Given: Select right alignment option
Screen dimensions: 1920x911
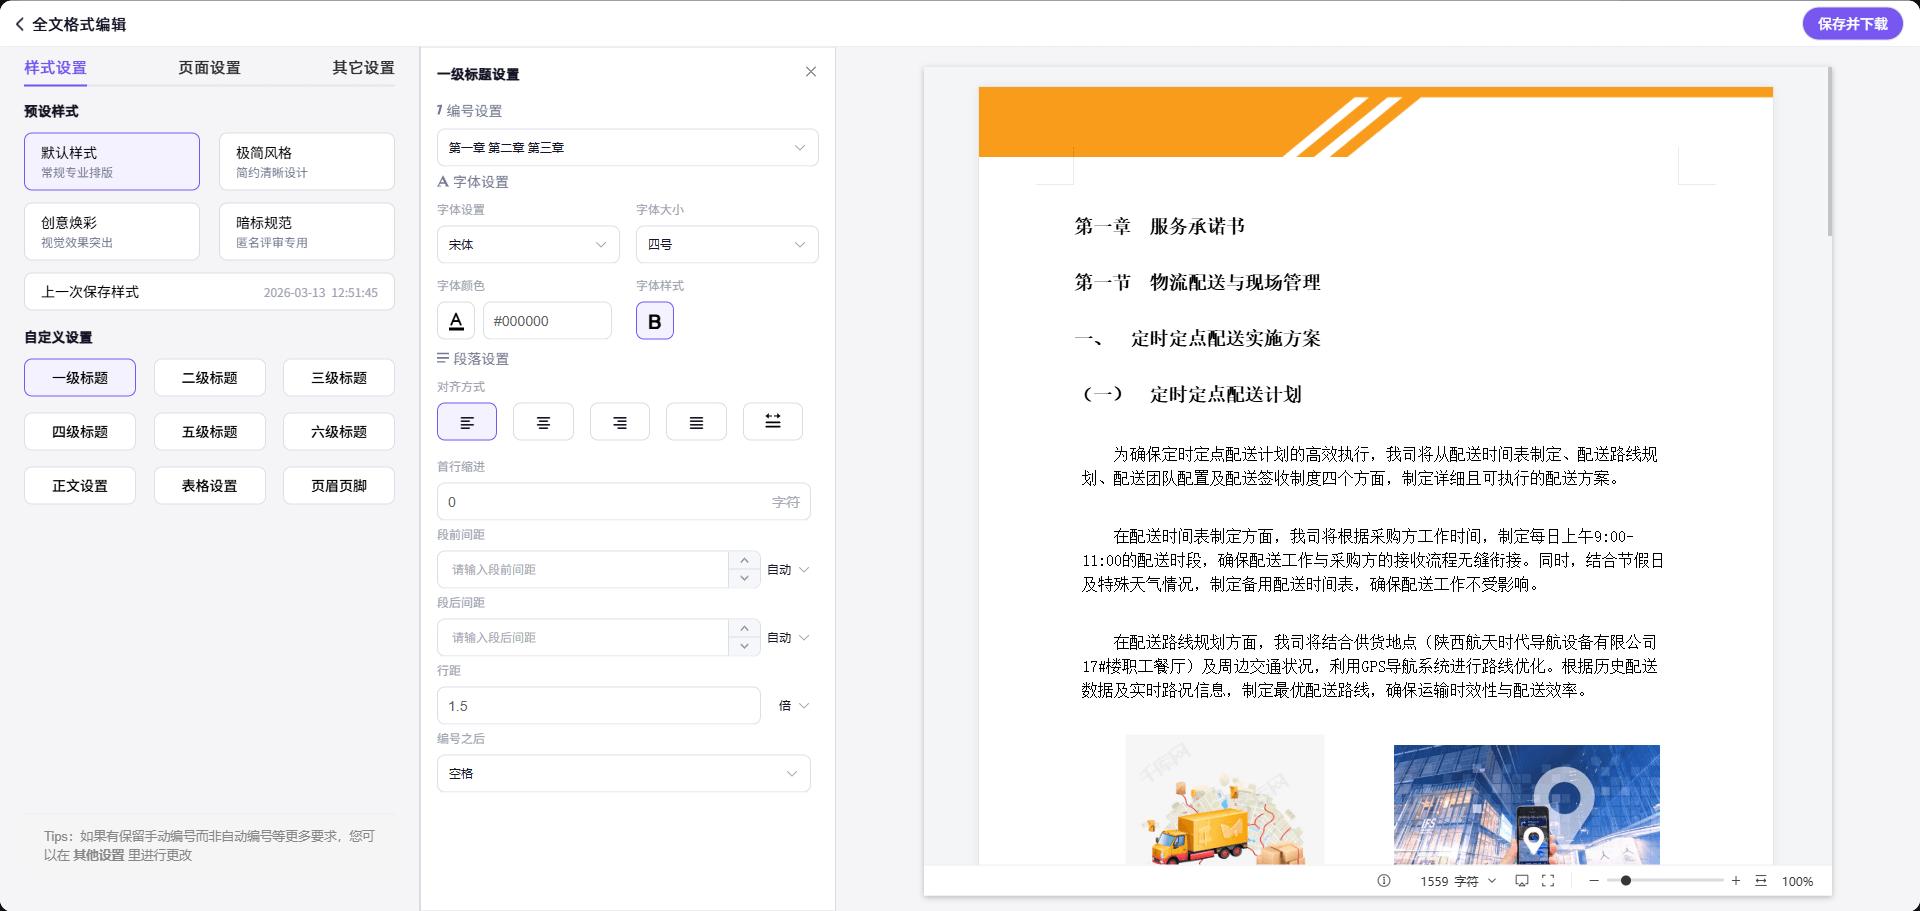Looking at the screenshot, I should pyautogui.click(x=619, y=421).
